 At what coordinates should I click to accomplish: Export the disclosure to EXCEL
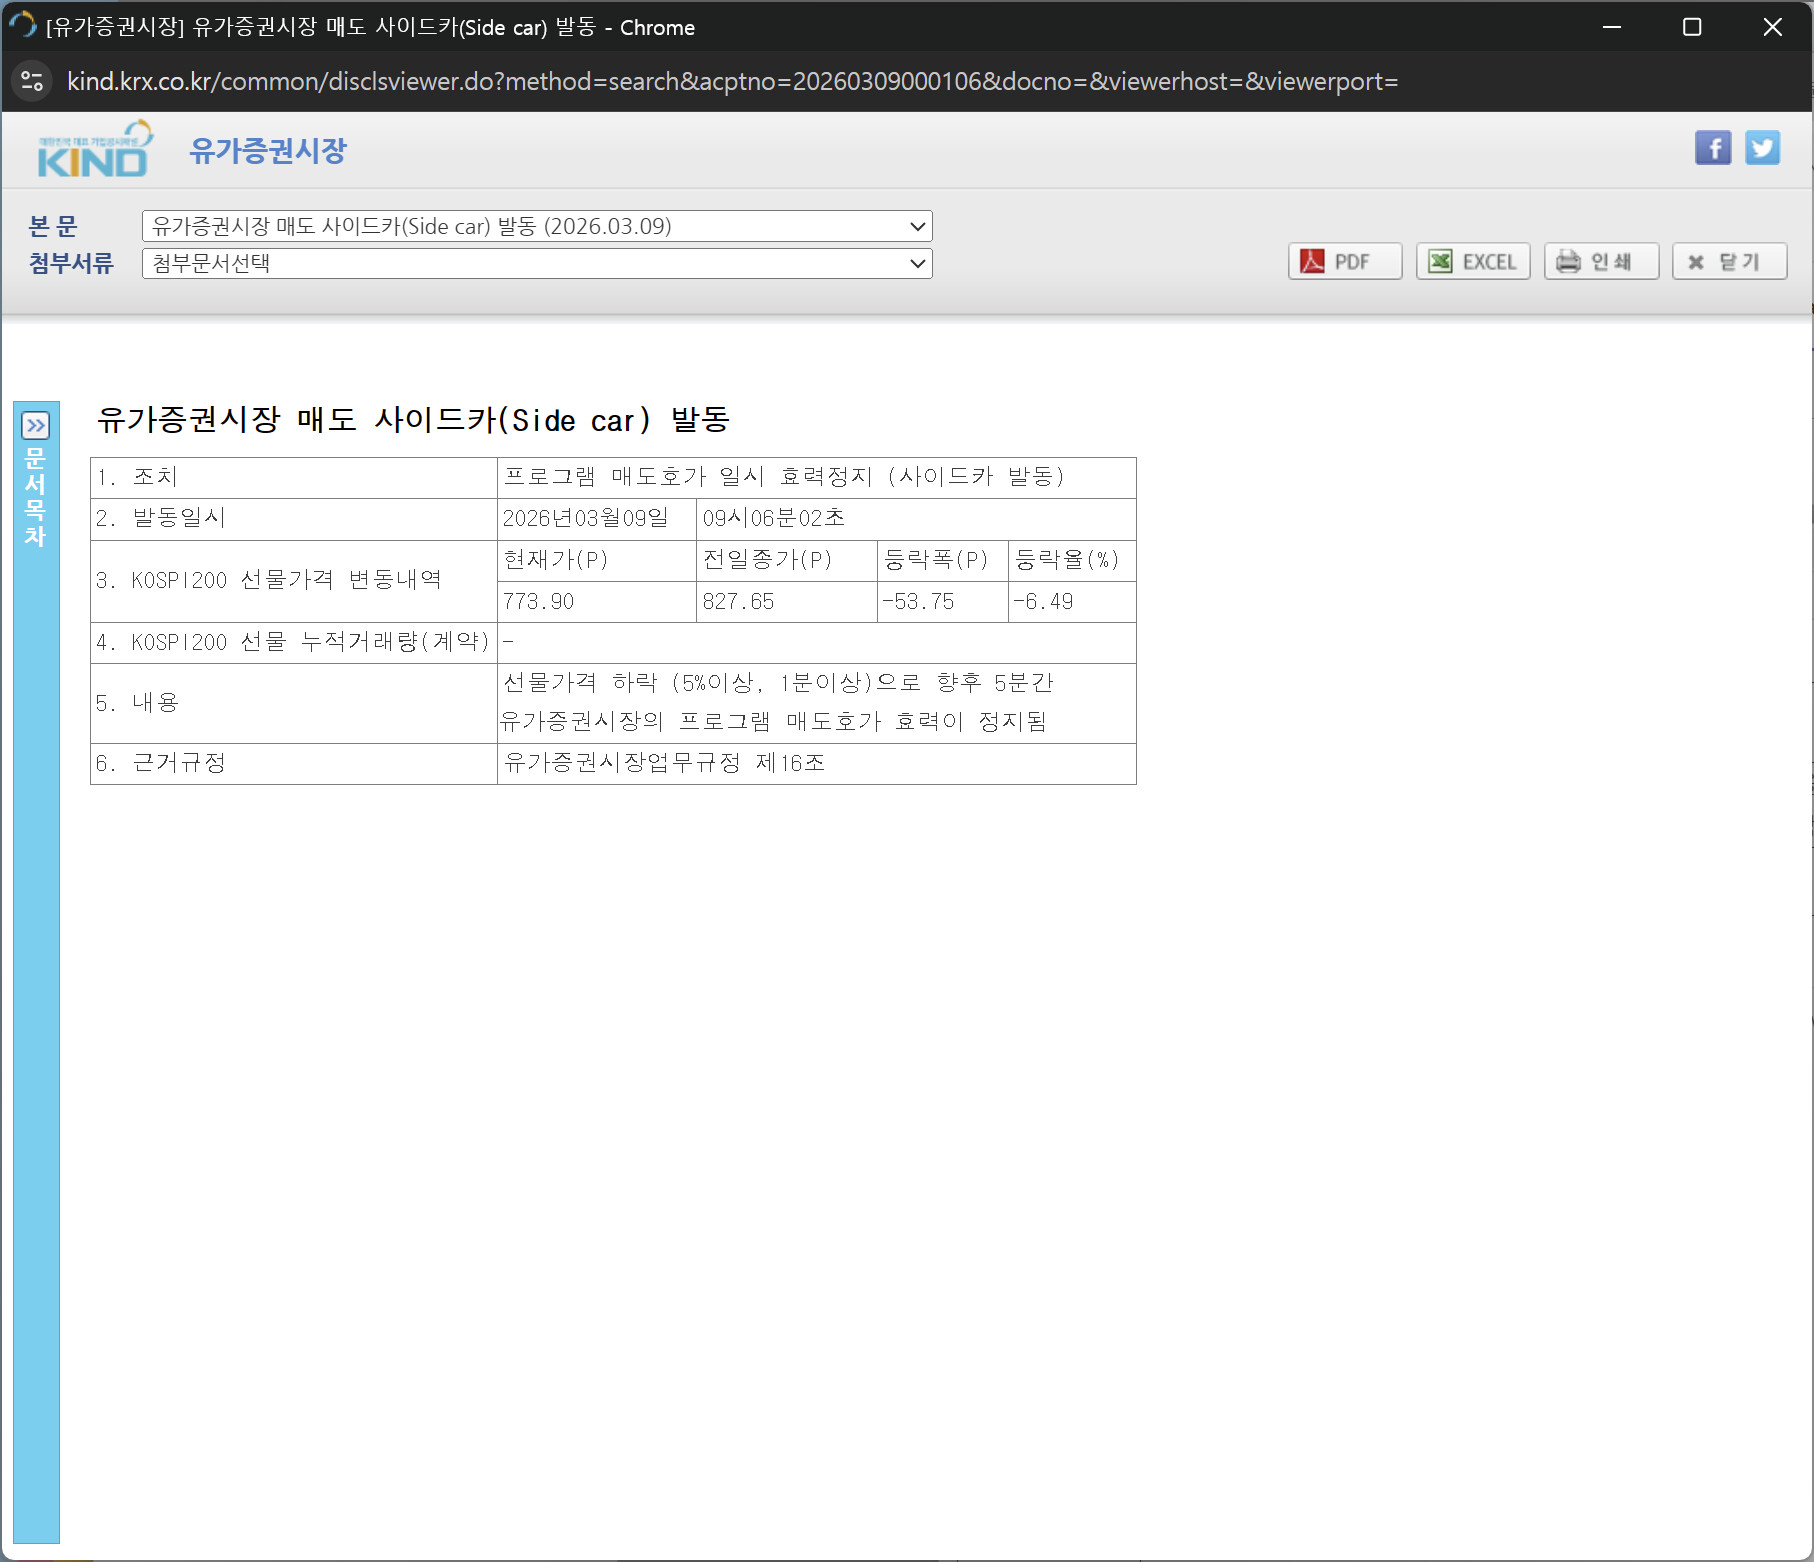1472,262
